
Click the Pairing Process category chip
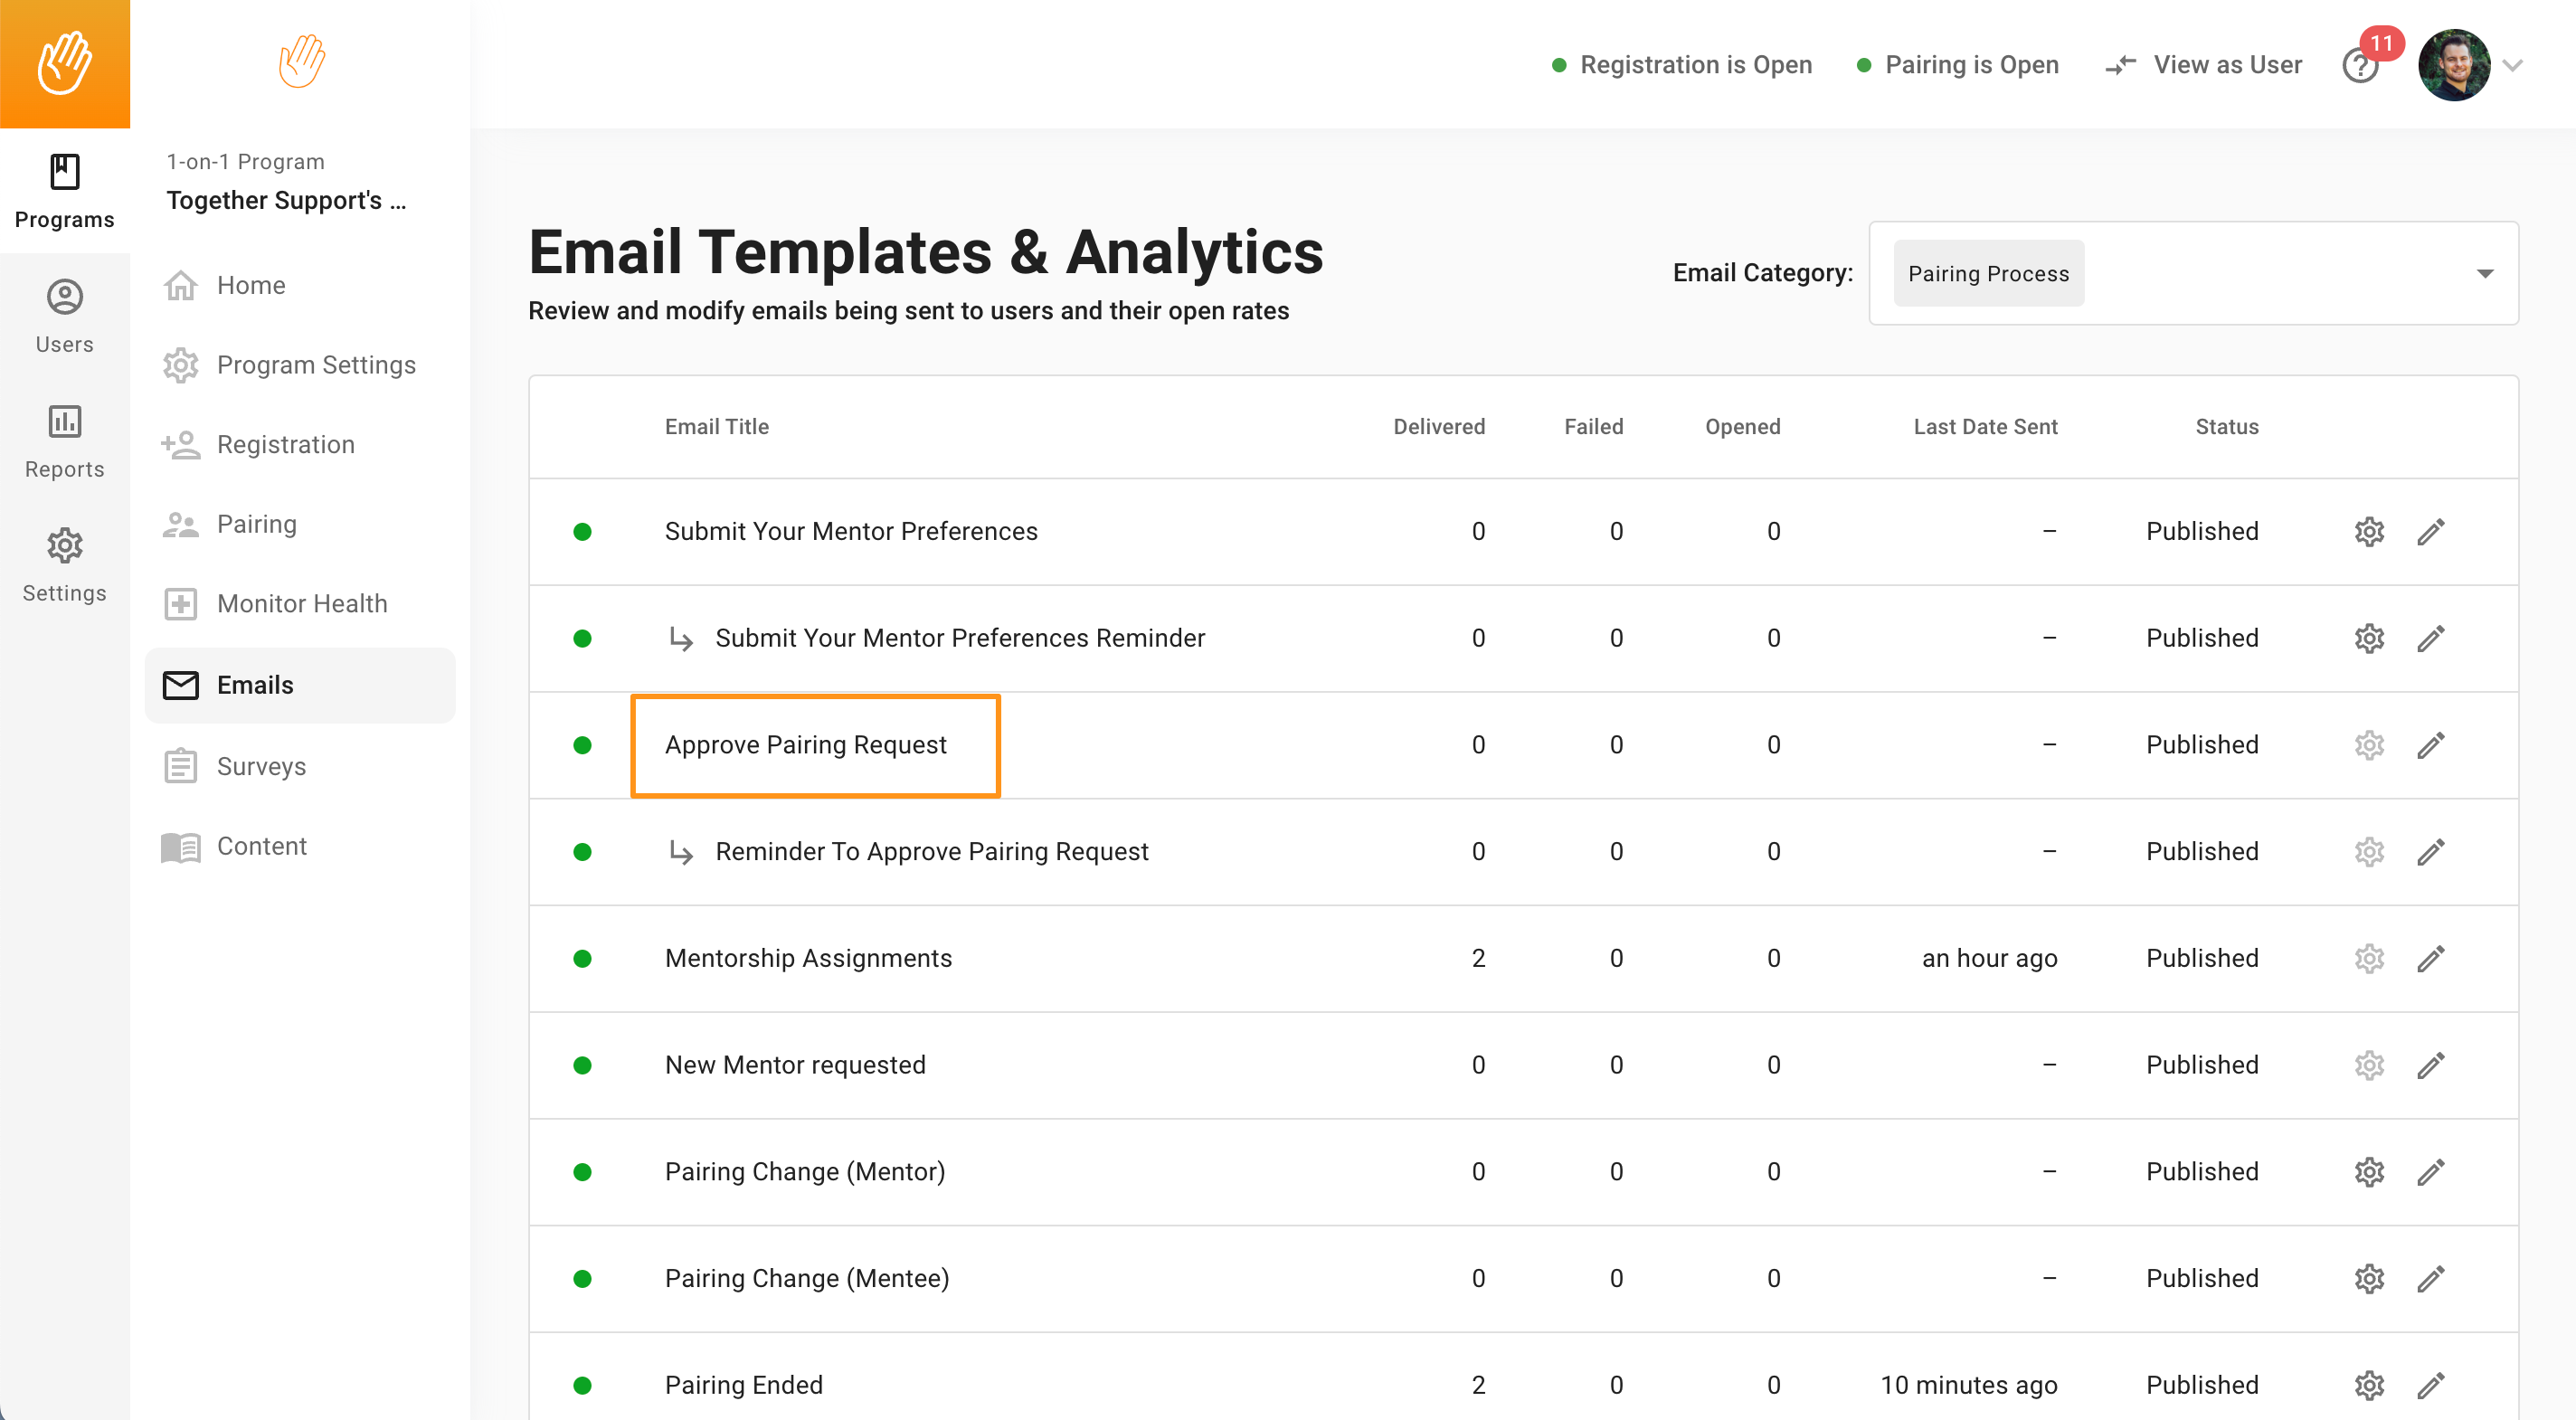coord(1988,273)
